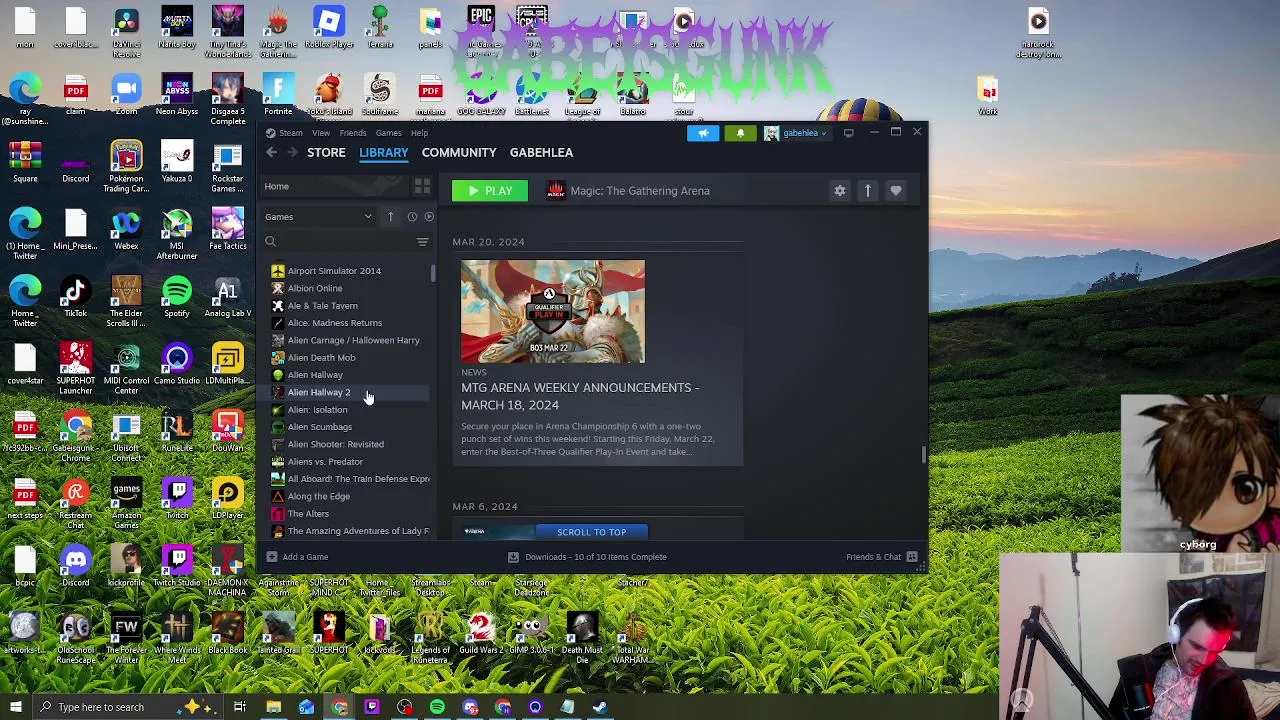
Task: Open MSI Afterburner desktop shortcut
Action: 177,235
